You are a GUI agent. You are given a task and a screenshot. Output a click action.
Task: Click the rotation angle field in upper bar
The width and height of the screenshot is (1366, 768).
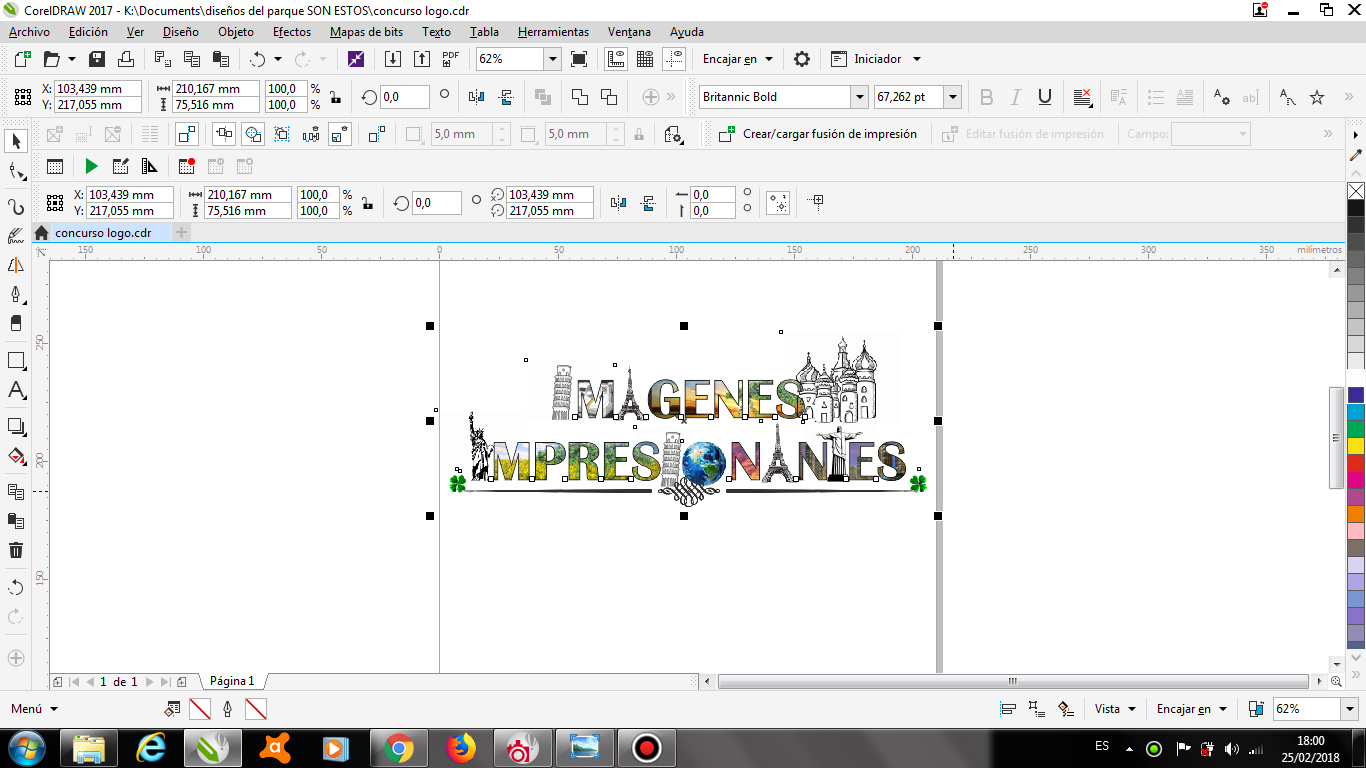pos(404,97)
